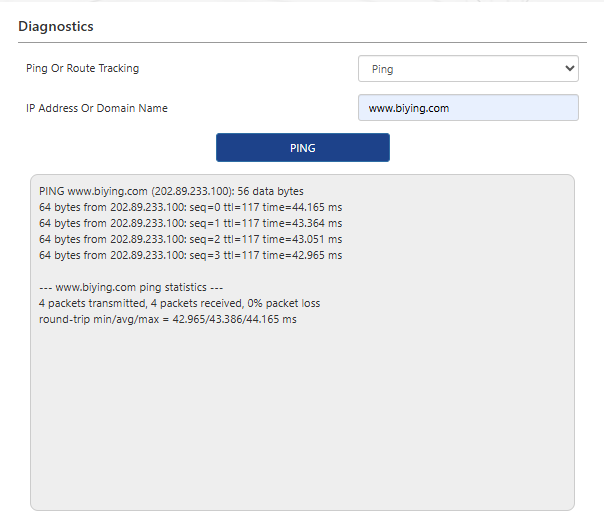The height and width of the screenshot is (525, 604).
Task: Click the empty area of the output box
Action: click(300, 420)
